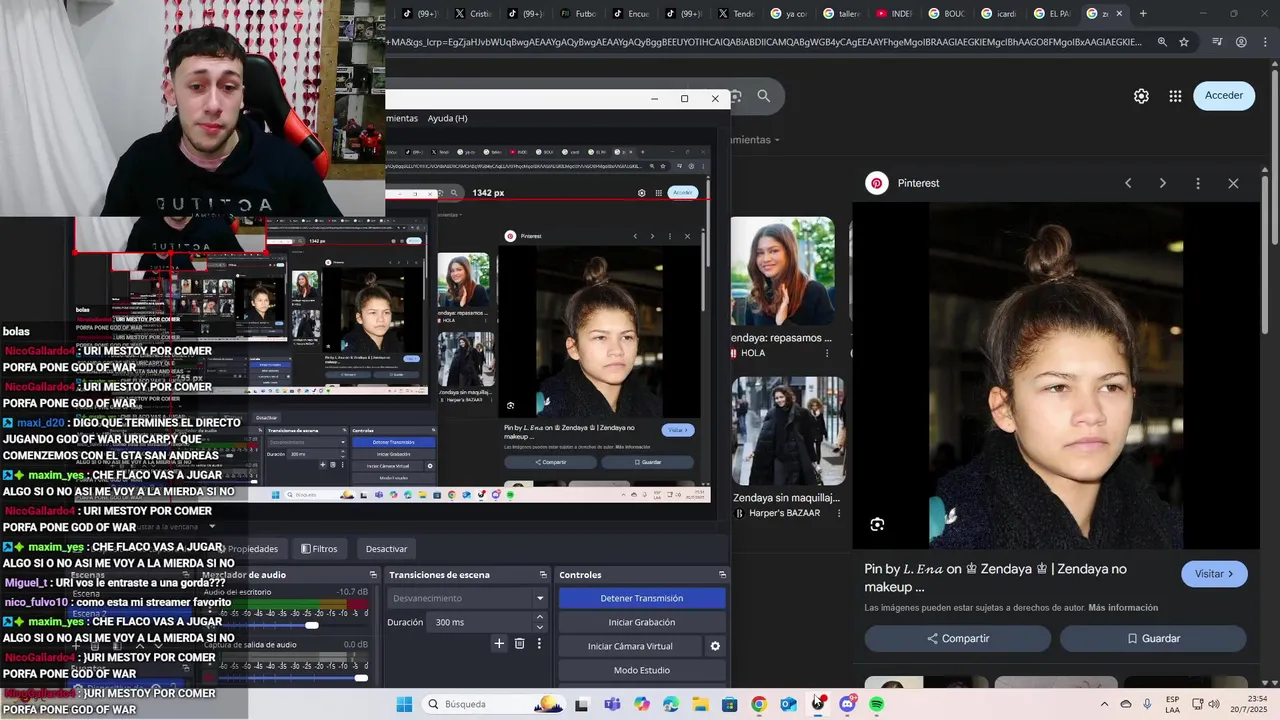Click Iniciar Grabación in OBS

click(642, 622)
